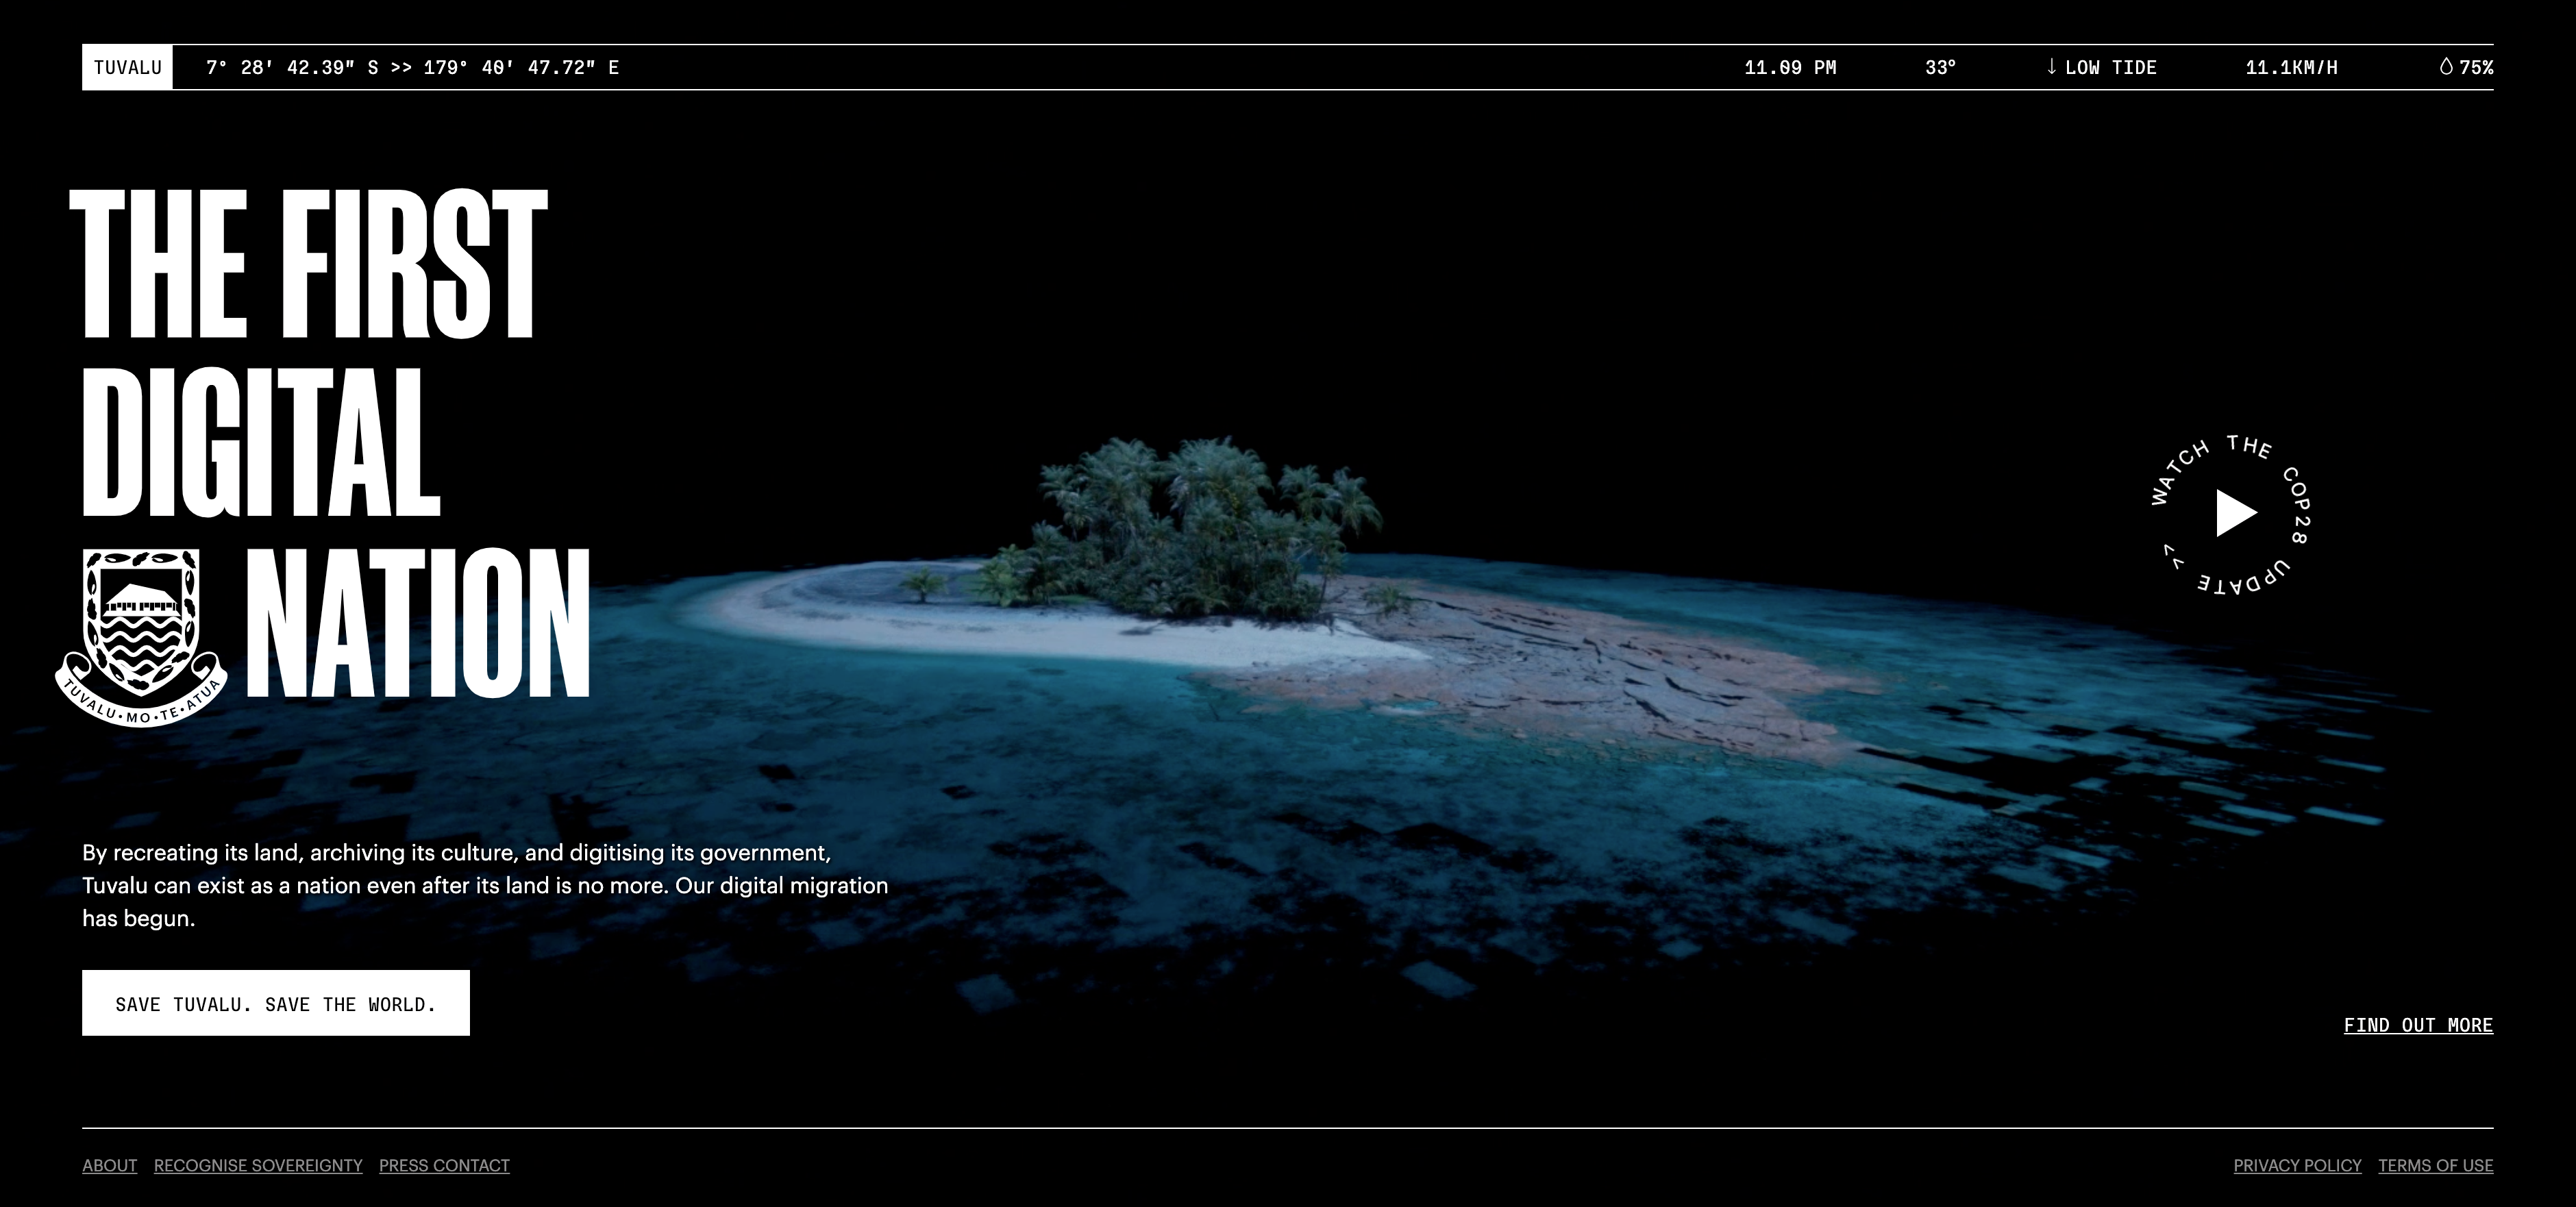Click 'Save Tuvalu. Save the World.' button

(x=276, y=1003)
